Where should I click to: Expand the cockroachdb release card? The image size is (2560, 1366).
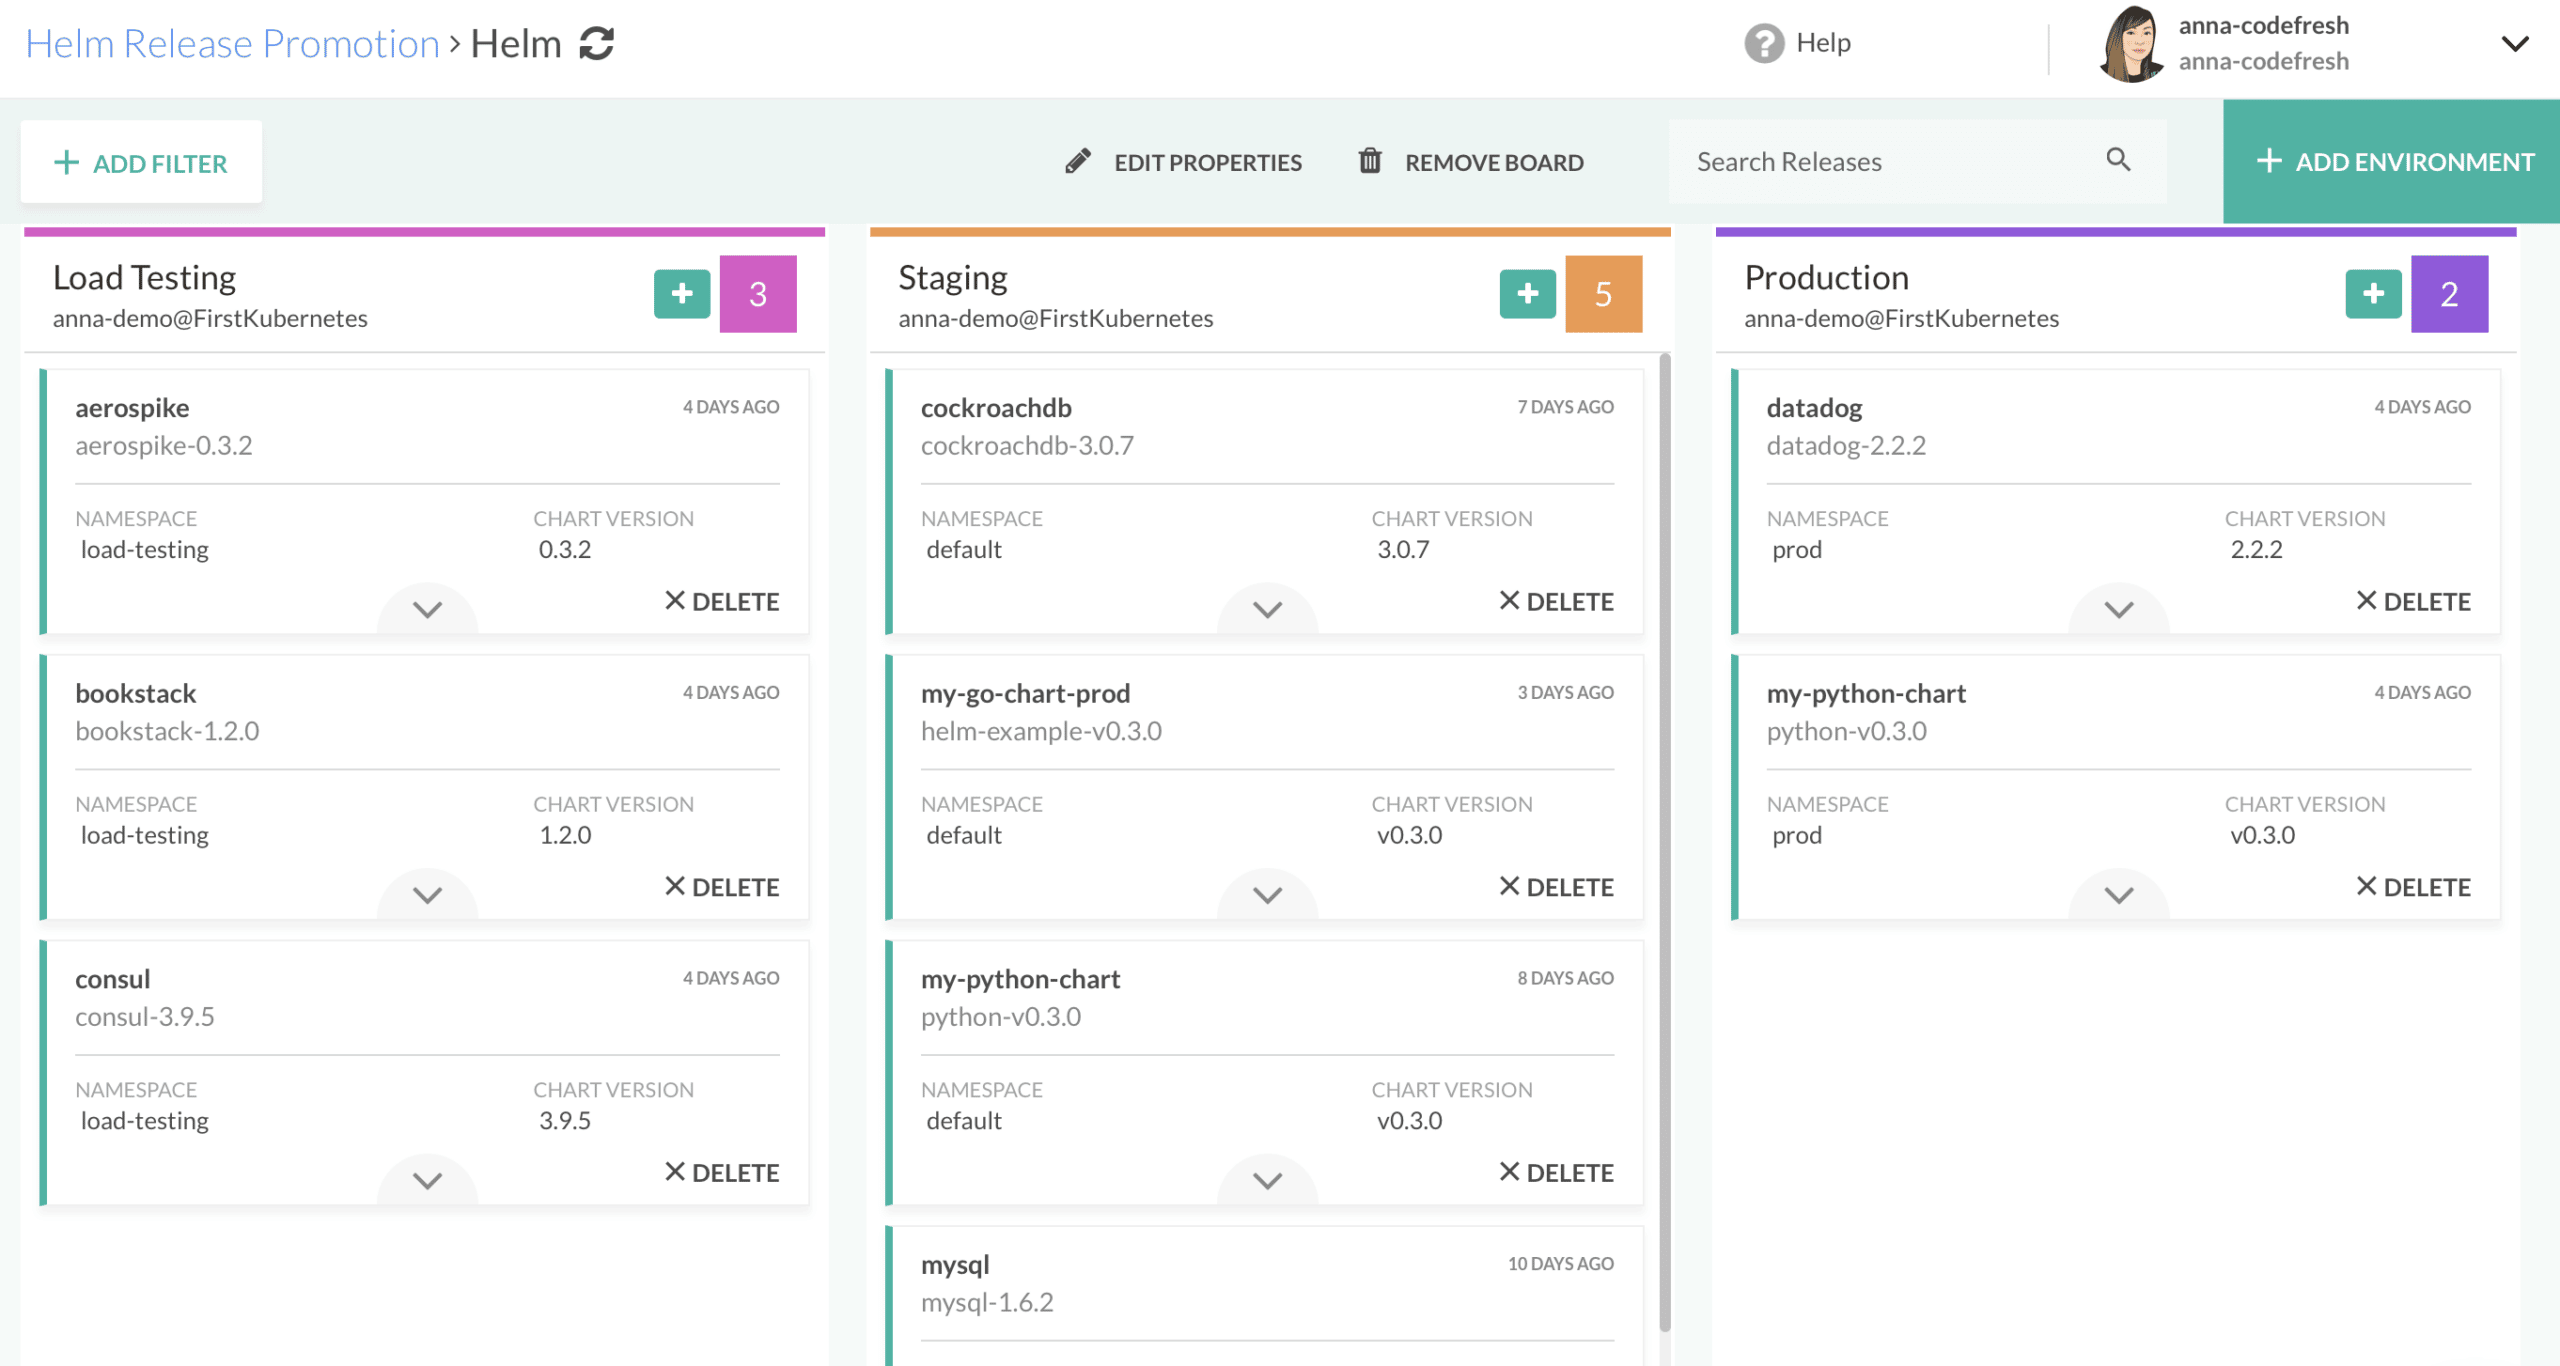coord(1268,609)
